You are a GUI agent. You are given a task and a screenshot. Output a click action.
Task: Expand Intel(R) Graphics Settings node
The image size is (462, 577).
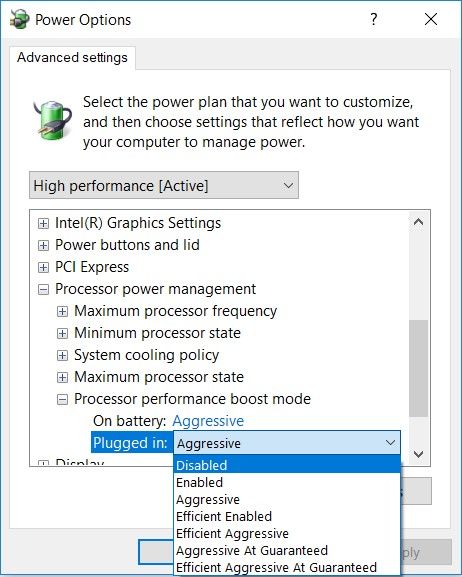[43, 223]
